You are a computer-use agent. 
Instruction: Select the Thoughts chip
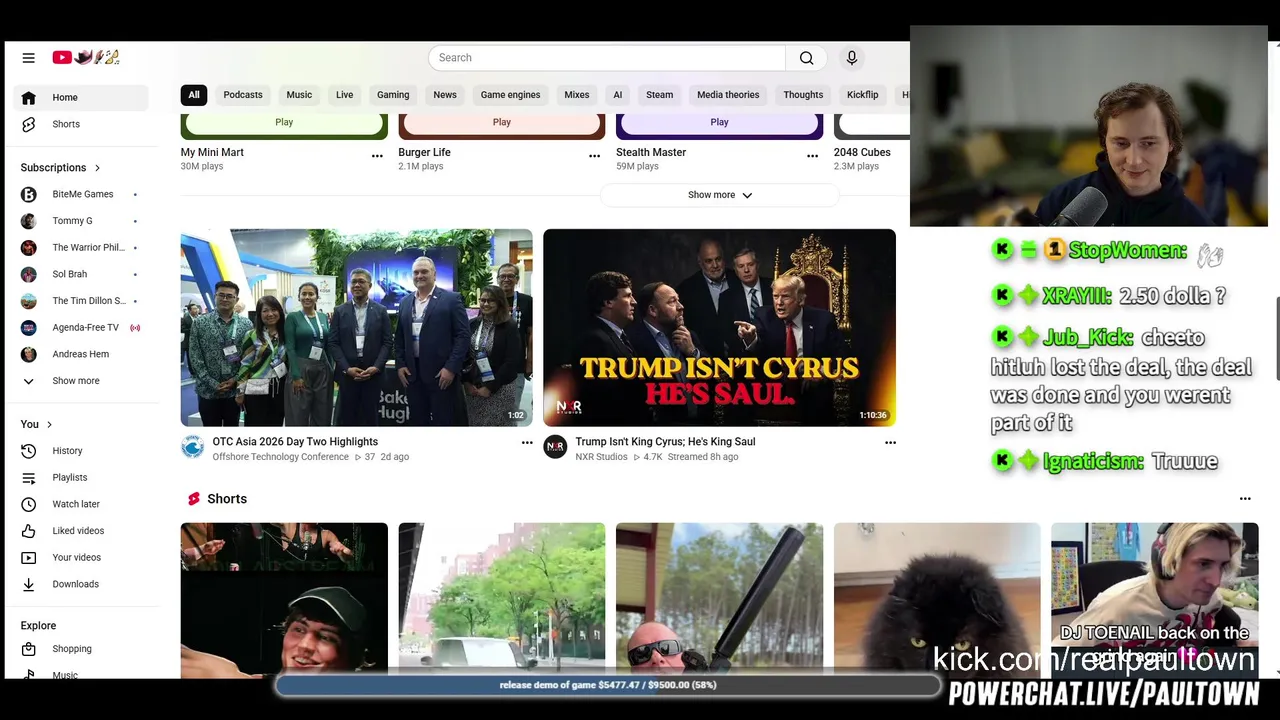[x=803, y=95]
